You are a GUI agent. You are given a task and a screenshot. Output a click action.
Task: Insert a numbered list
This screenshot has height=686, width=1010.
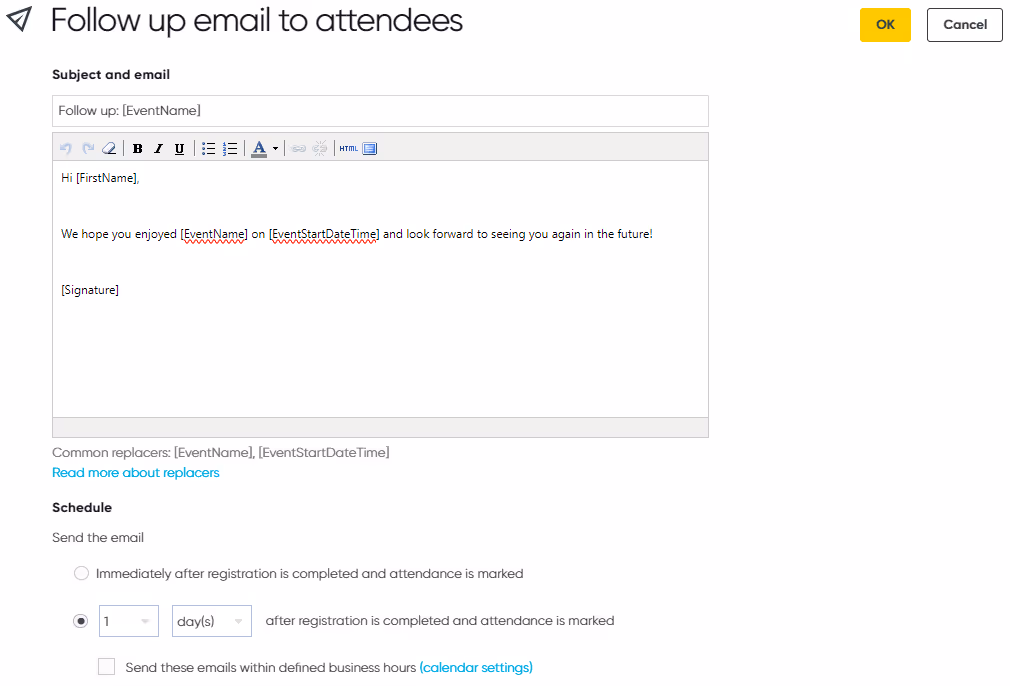coord(229,148)
